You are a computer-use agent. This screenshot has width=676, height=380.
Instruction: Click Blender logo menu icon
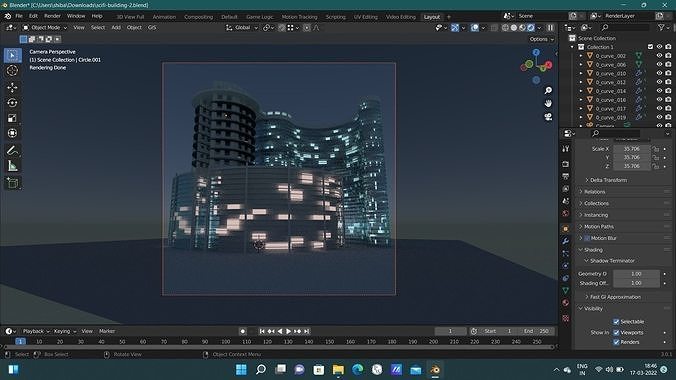coord(8,16)
